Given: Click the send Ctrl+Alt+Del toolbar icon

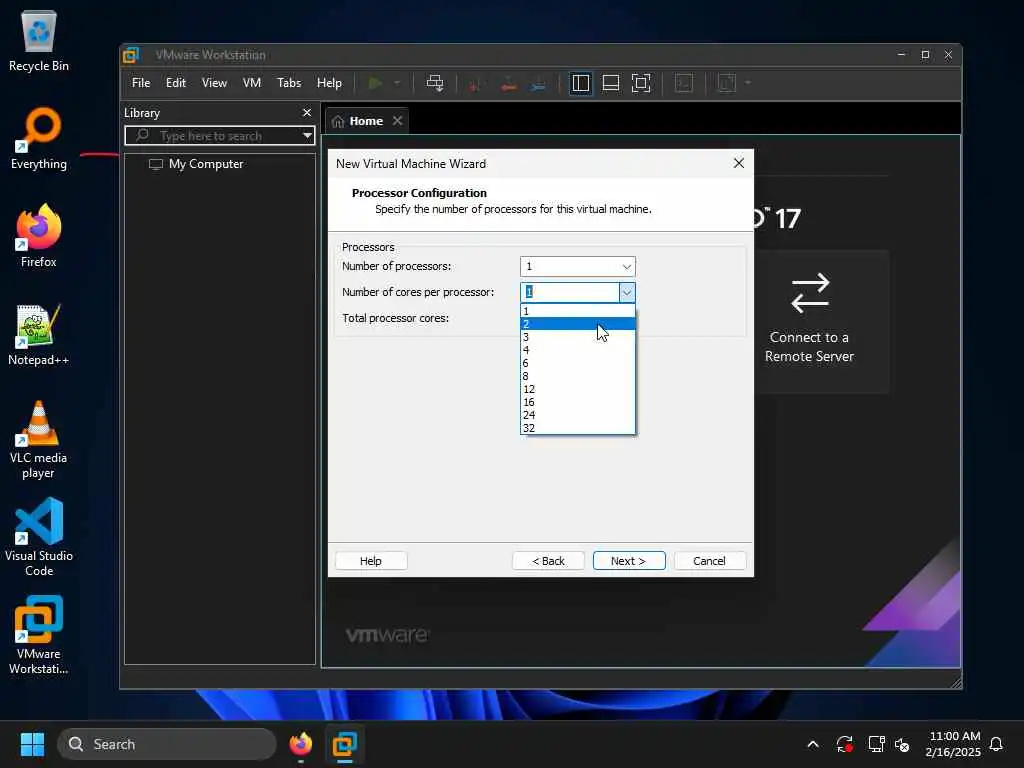Looking at the screenshot, I should pos(435,83).
